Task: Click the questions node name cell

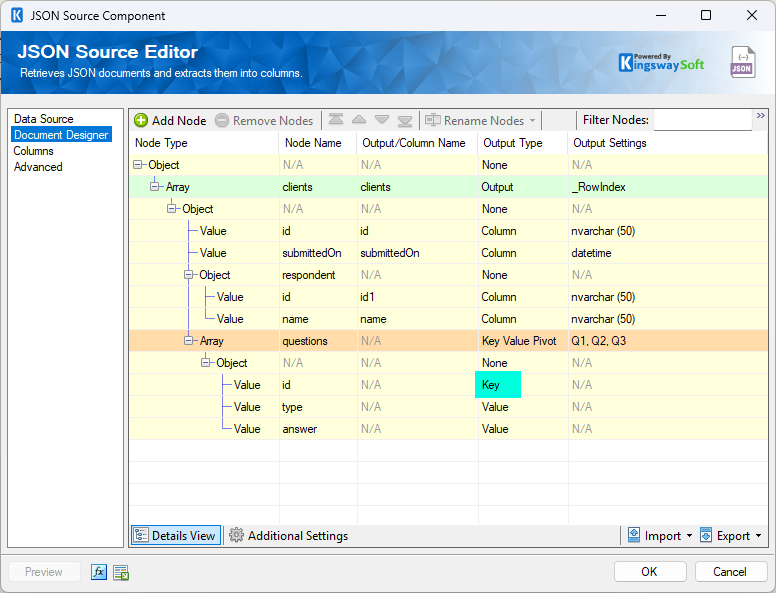Action: (x=318, y=341)
